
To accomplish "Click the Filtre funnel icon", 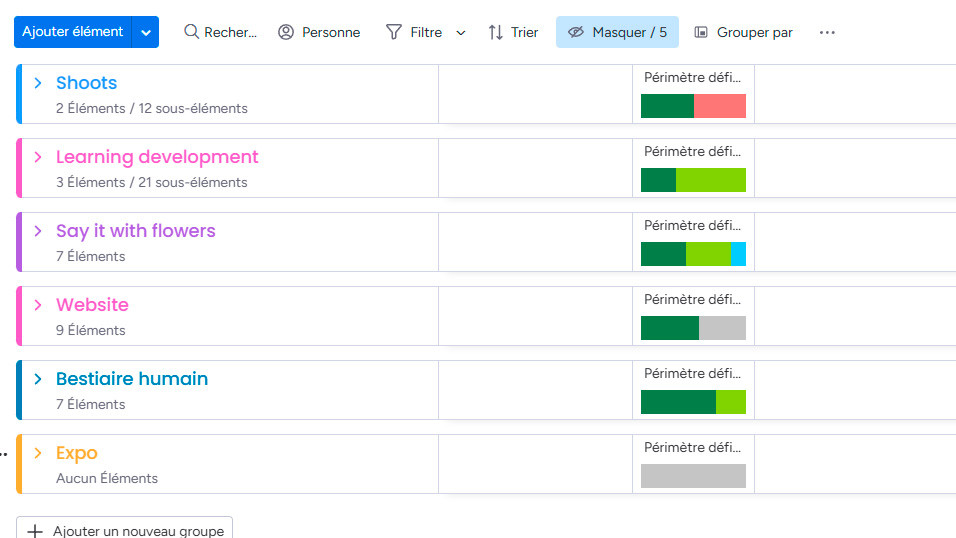I will point(394,32).
